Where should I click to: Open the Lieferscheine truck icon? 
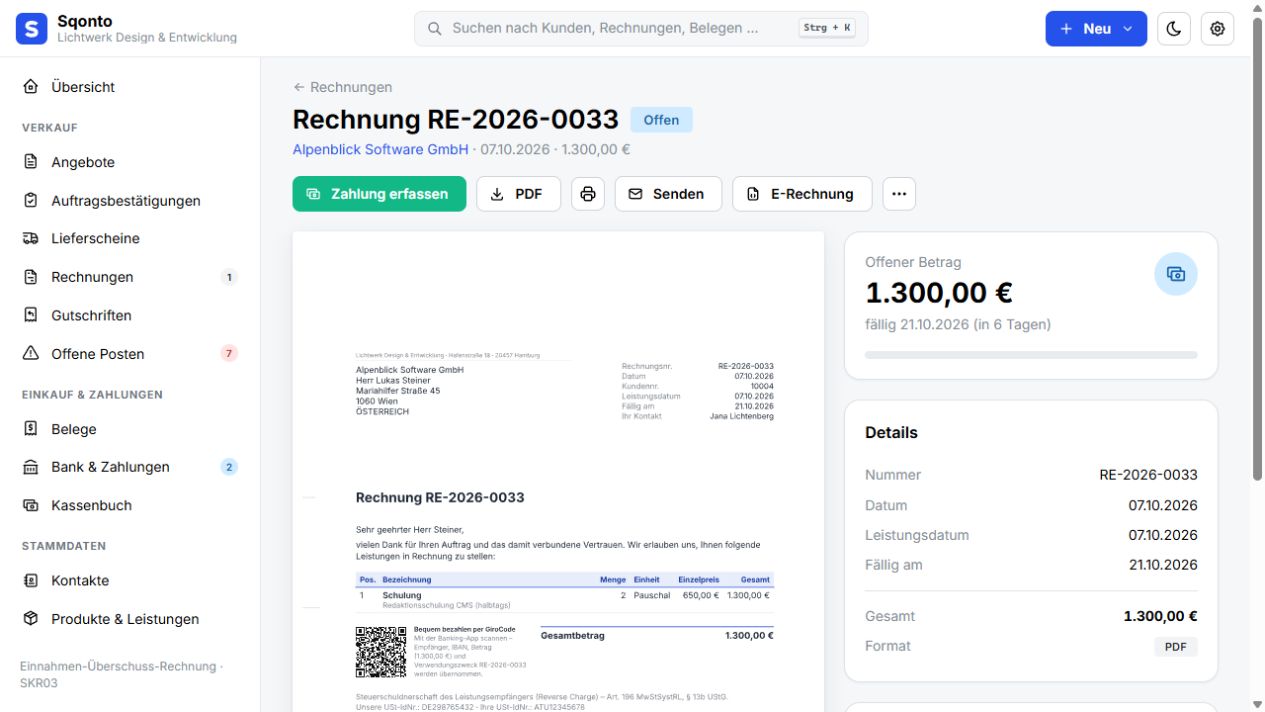31,238
